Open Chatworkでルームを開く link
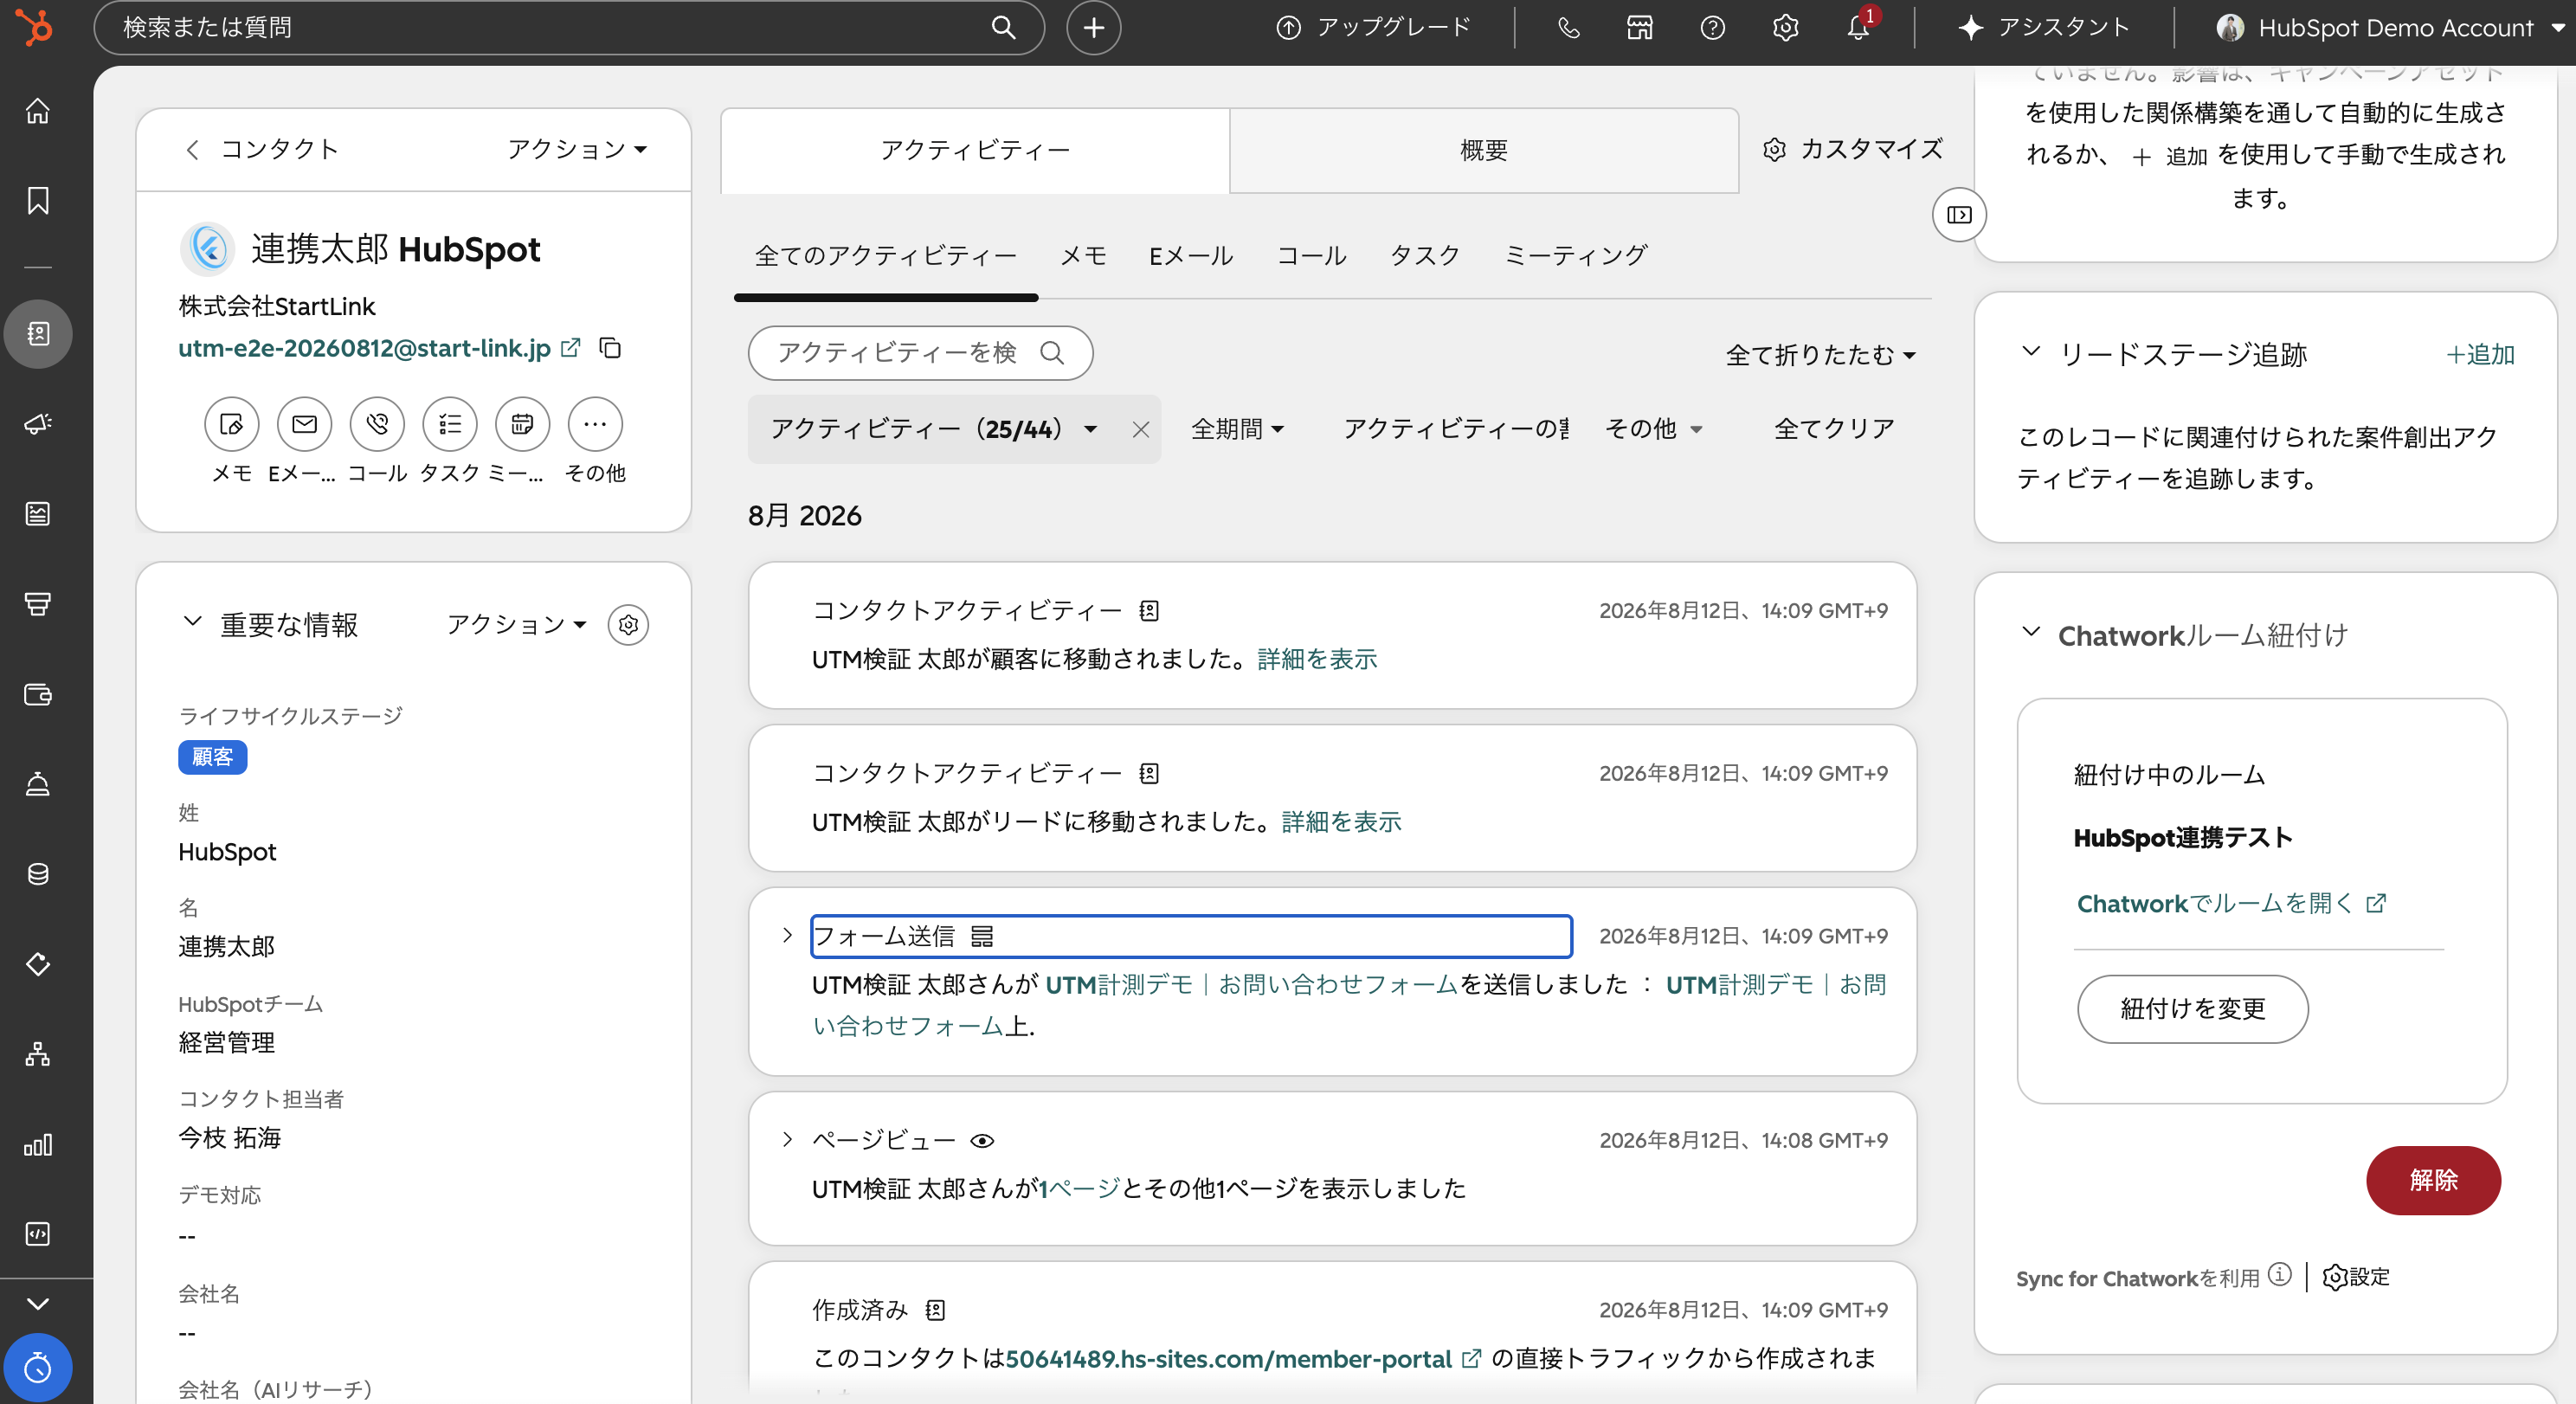 pos(2231,904)
